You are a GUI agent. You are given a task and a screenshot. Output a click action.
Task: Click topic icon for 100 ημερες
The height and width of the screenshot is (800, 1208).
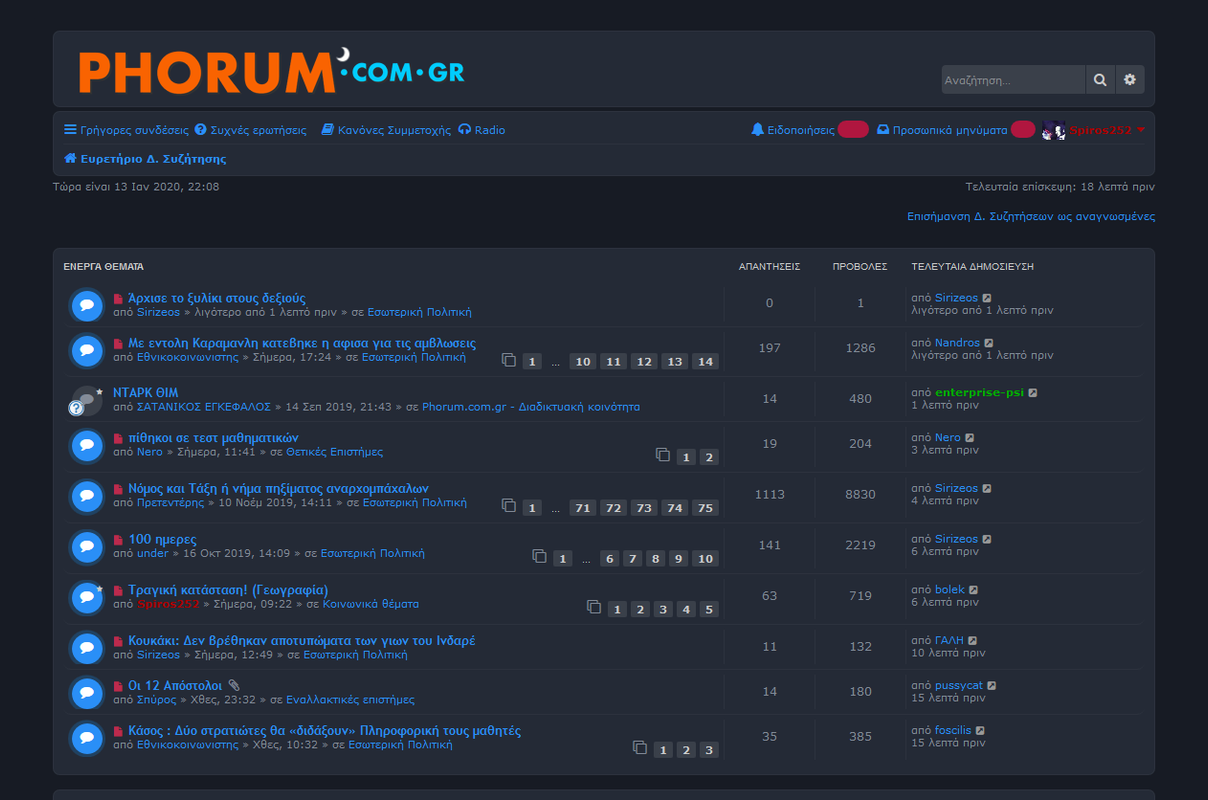click(87, 547)
